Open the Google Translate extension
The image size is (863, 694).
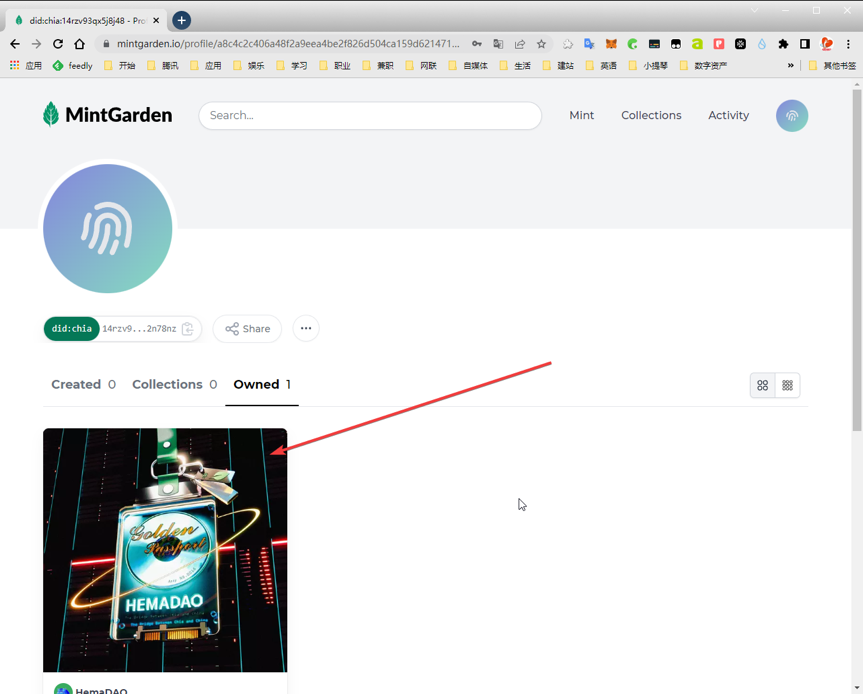tap(589, 44)
